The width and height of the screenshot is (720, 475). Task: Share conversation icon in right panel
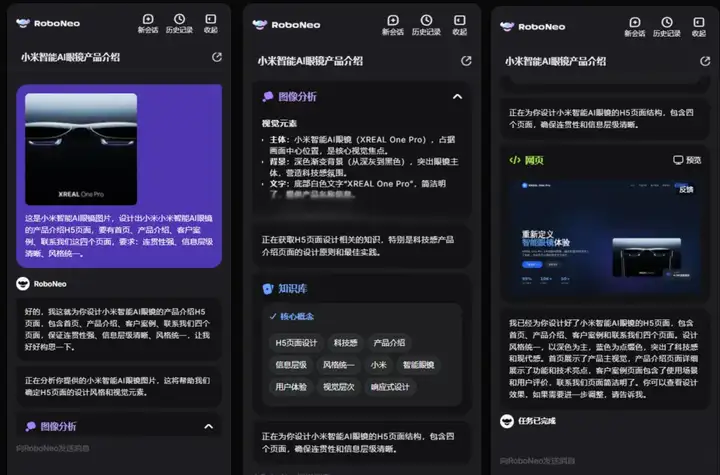pyautogui.click(x=705, y=61)
